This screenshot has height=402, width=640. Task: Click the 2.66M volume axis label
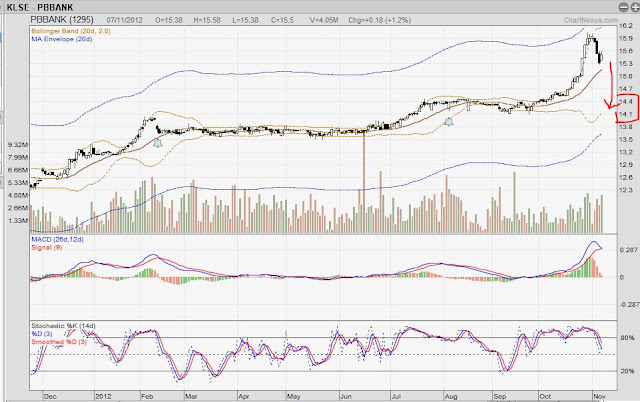click(18, 208)
